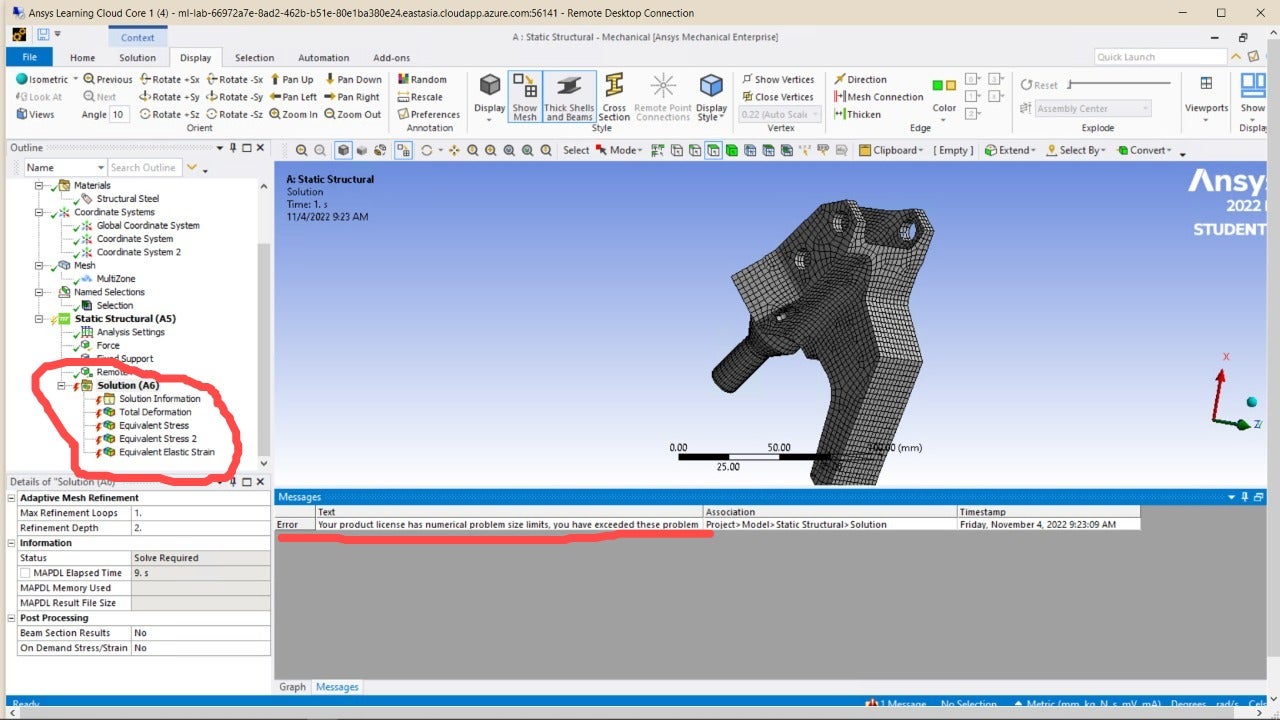Rotate the model +Sx

pyautogui.click(x=169, y=79)
